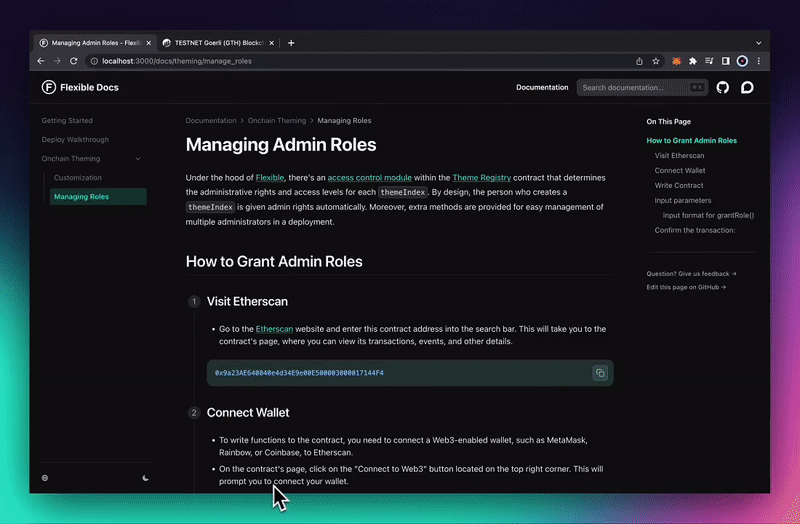Image resolution: width=800 pixels, height=524 pixels.
Task: Jump to Write Contract in page outline
Action: 679,185
